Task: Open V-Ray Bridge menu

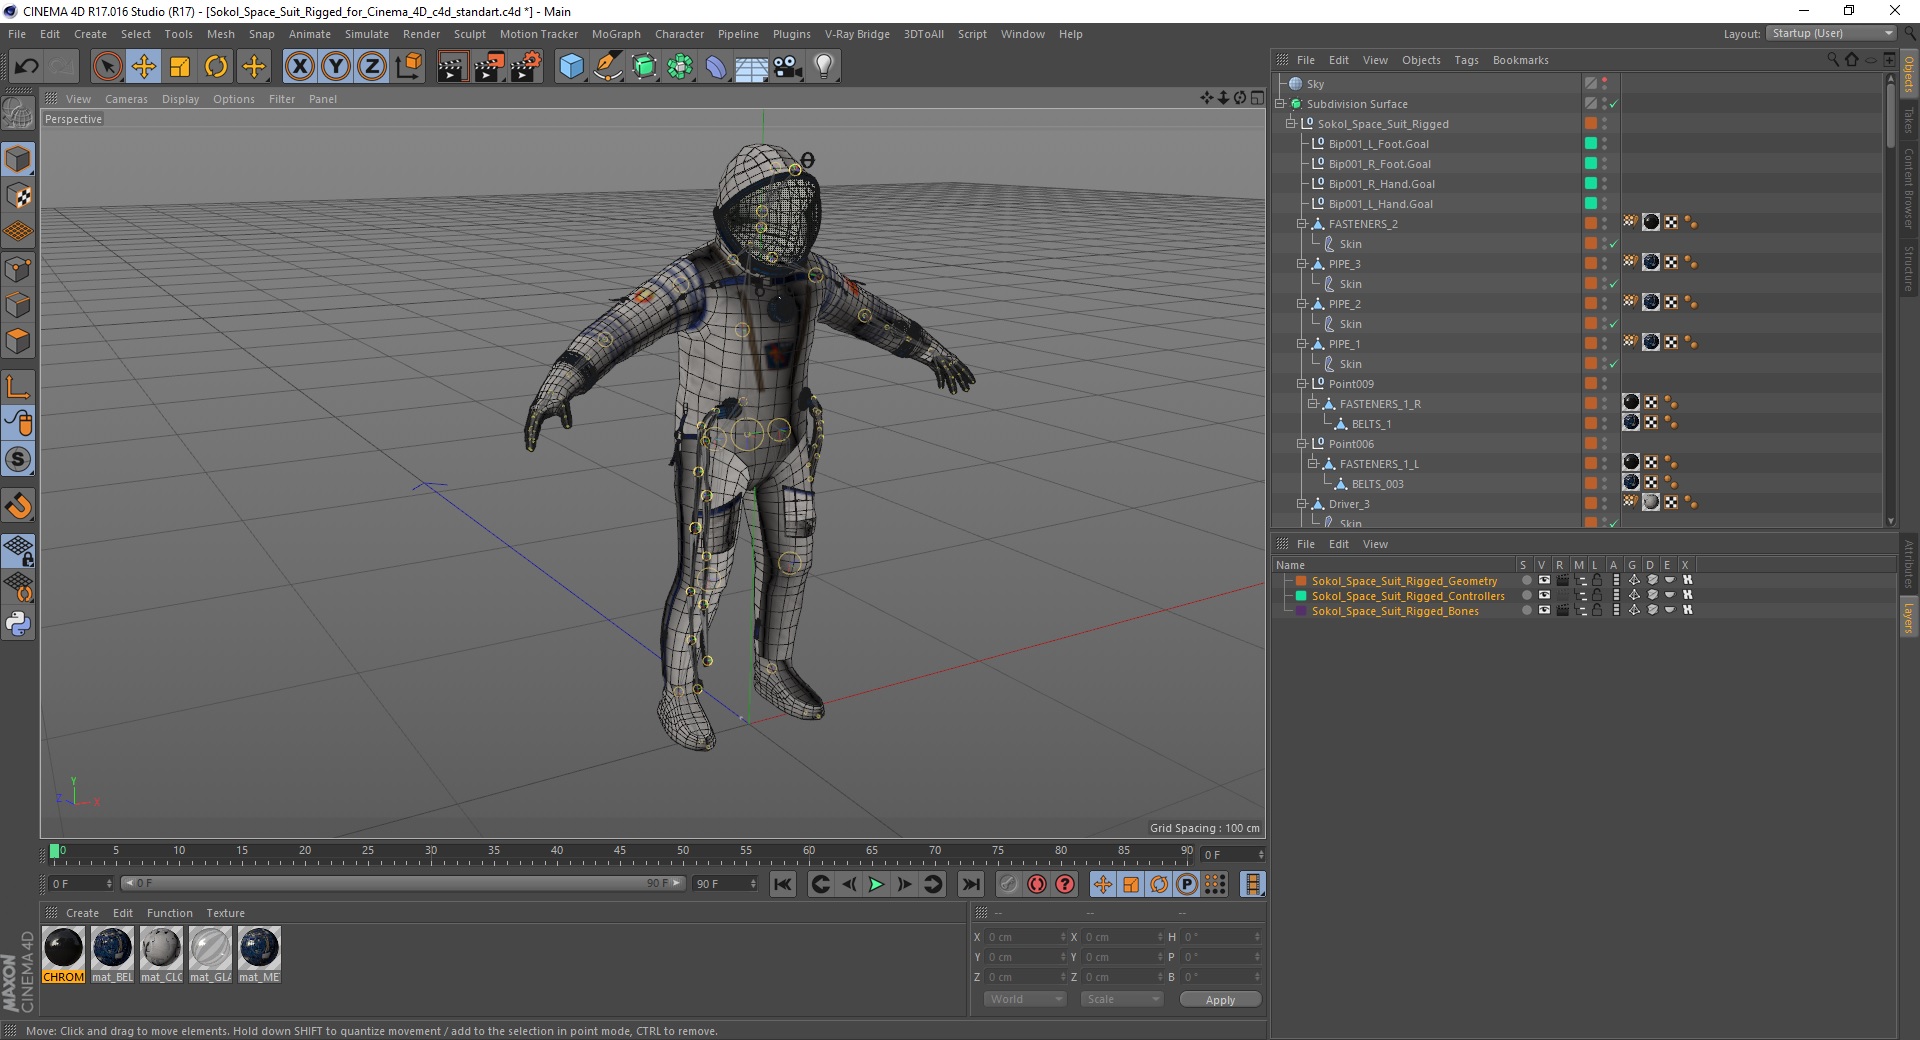Action: point(857,34)
